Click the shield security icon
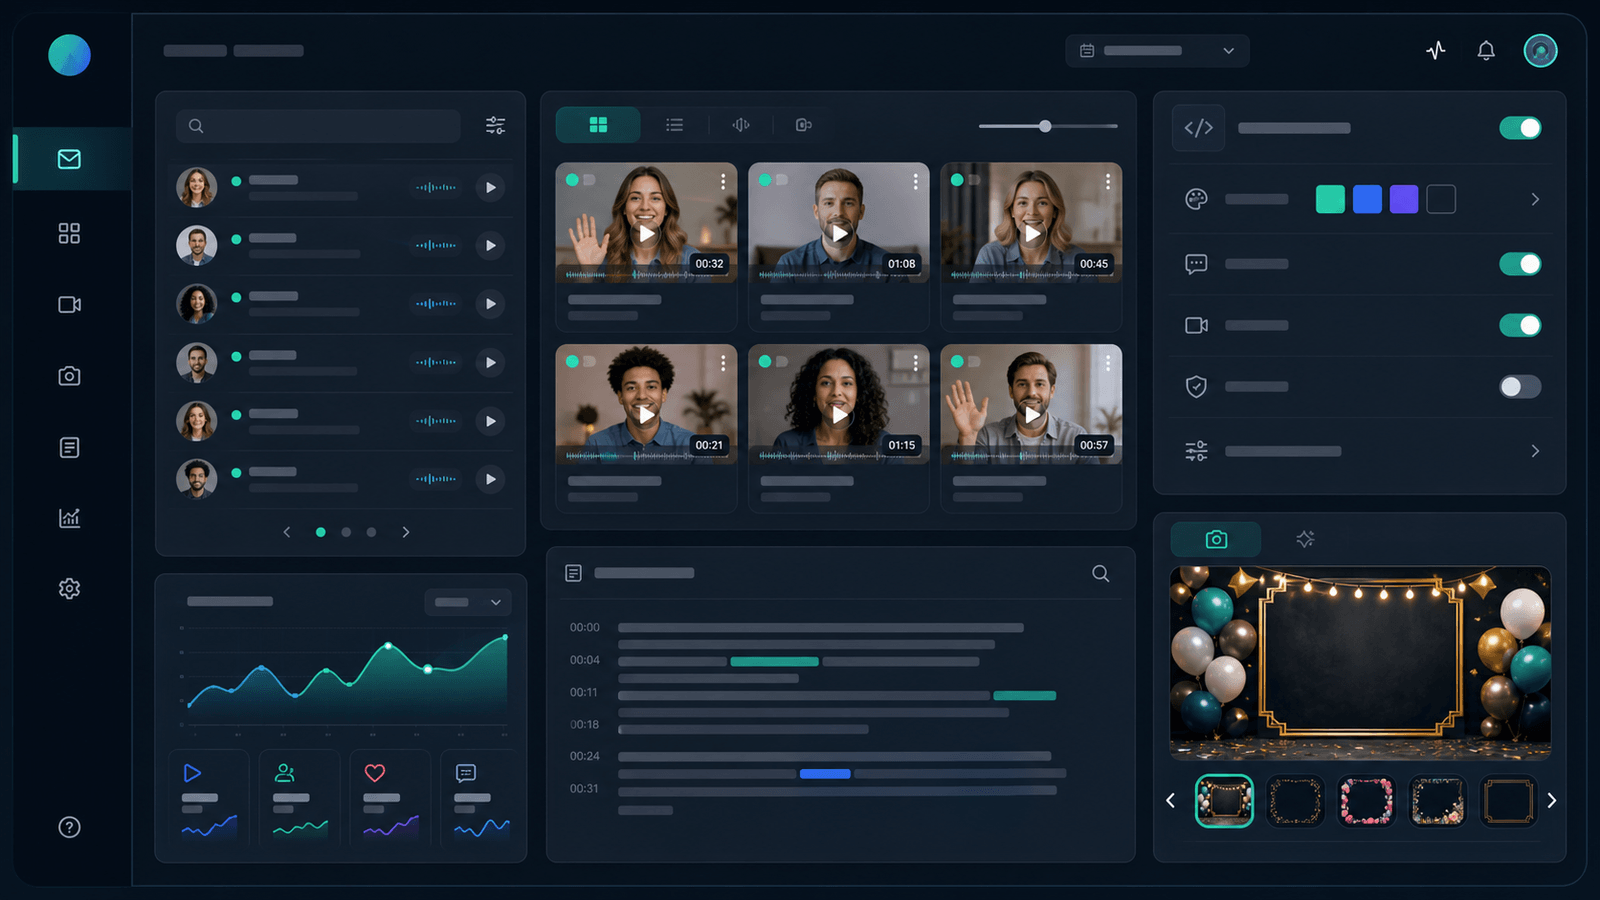This screenshot has height=900, width=1600. [1196, 387]
